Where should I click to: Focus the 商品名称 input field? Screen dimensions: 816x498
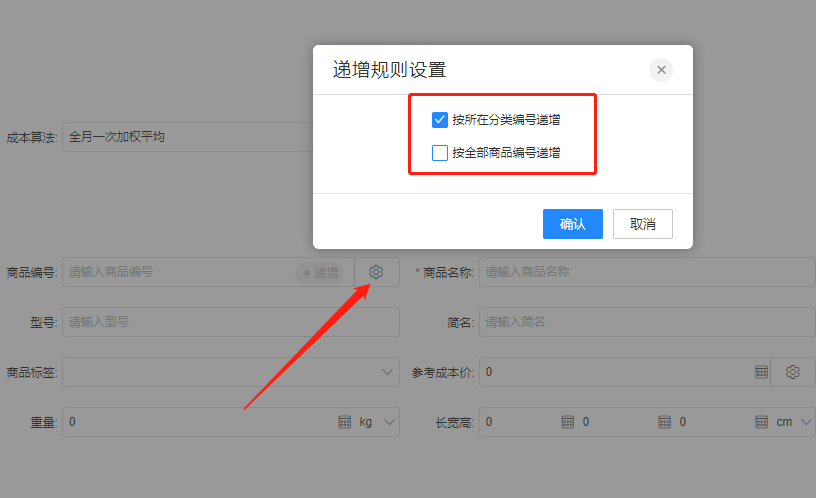click(647, 272)
